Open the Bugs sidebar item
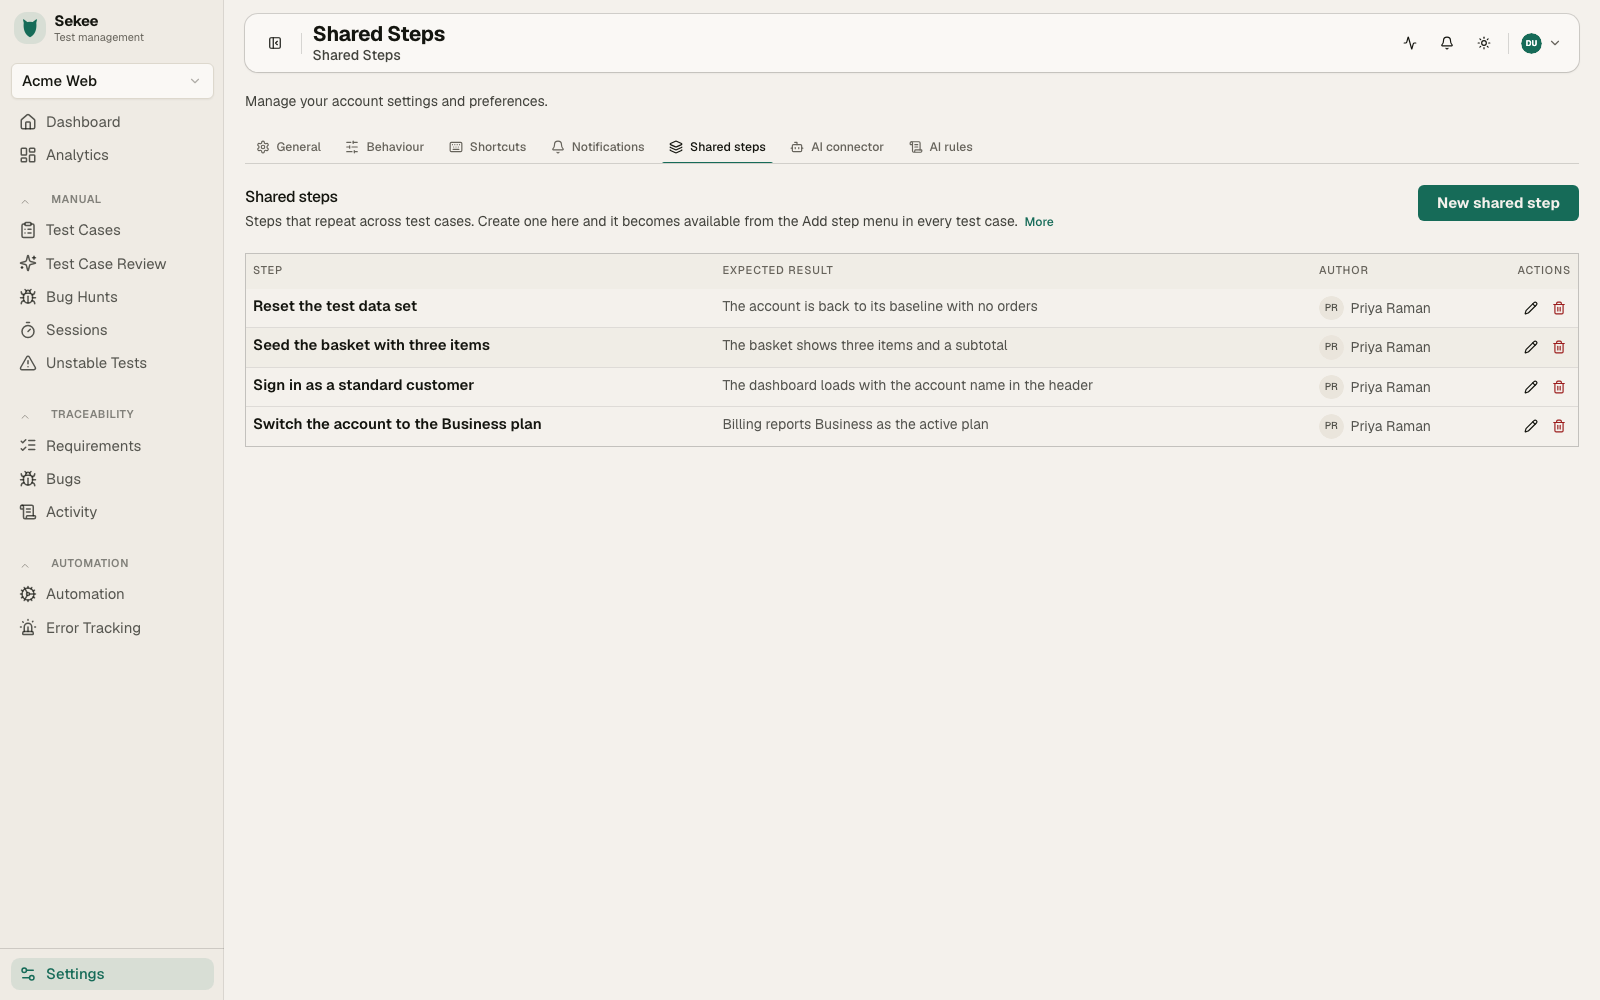The image size is (1600, 1000). tap(112, 479)
